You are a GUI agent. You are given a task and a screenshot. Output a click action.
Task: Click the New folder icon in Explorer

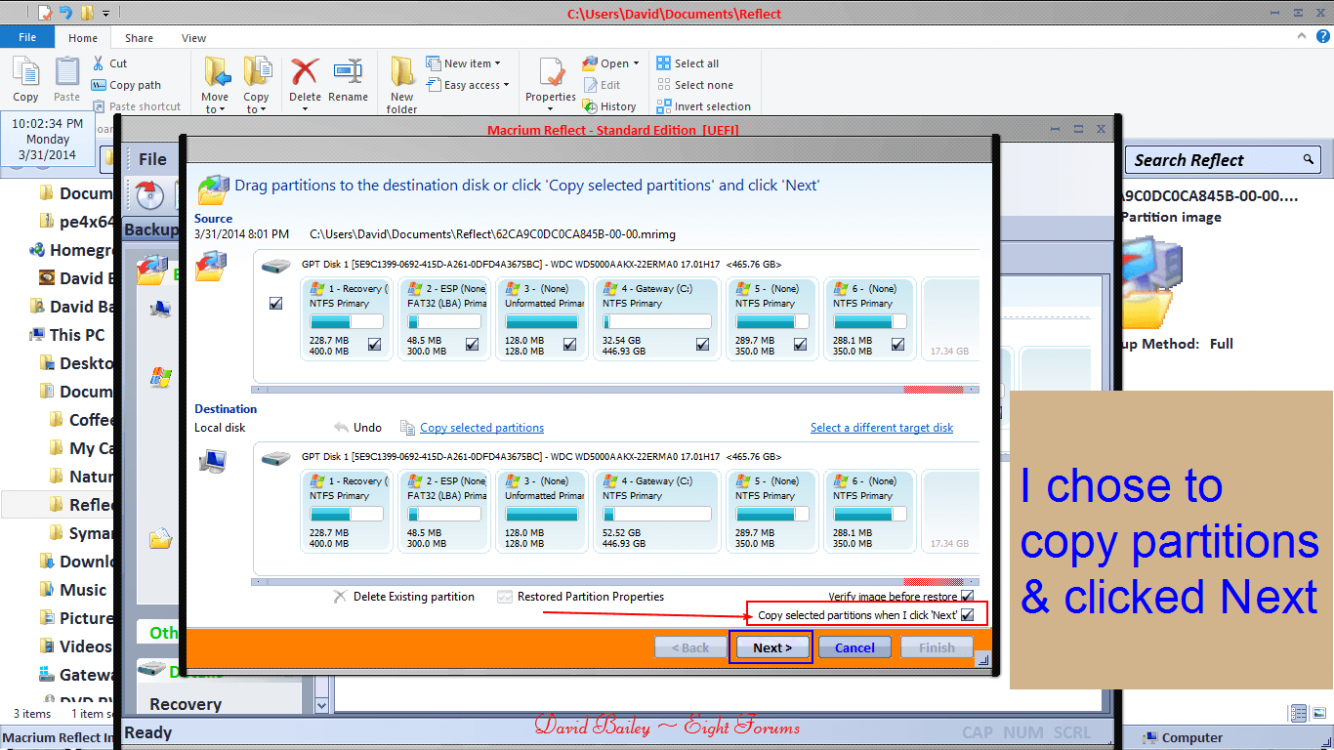click(402, 73)
